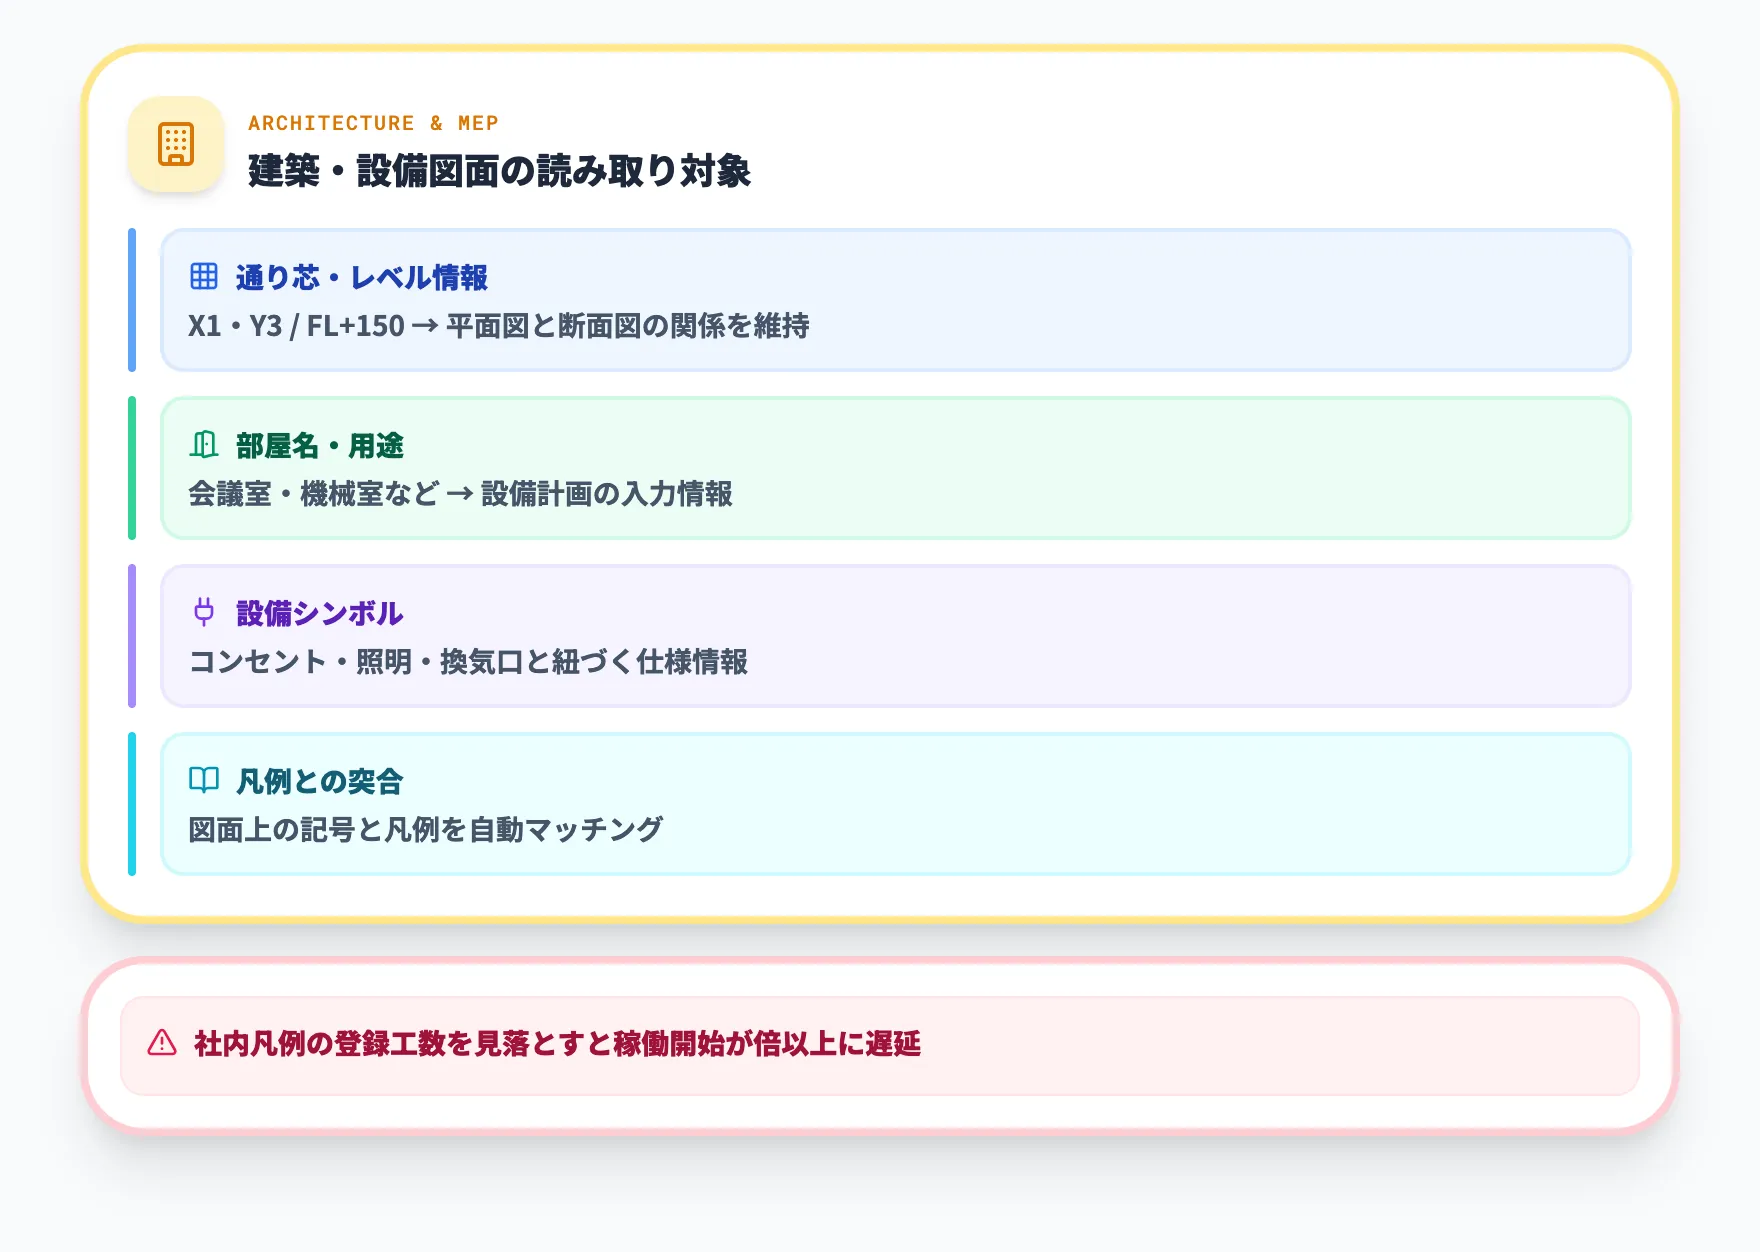Click the open book icon next to 凡例との突合
Image resolution: width=1760 pixels, height=1252 pixels.
[204, 781]
